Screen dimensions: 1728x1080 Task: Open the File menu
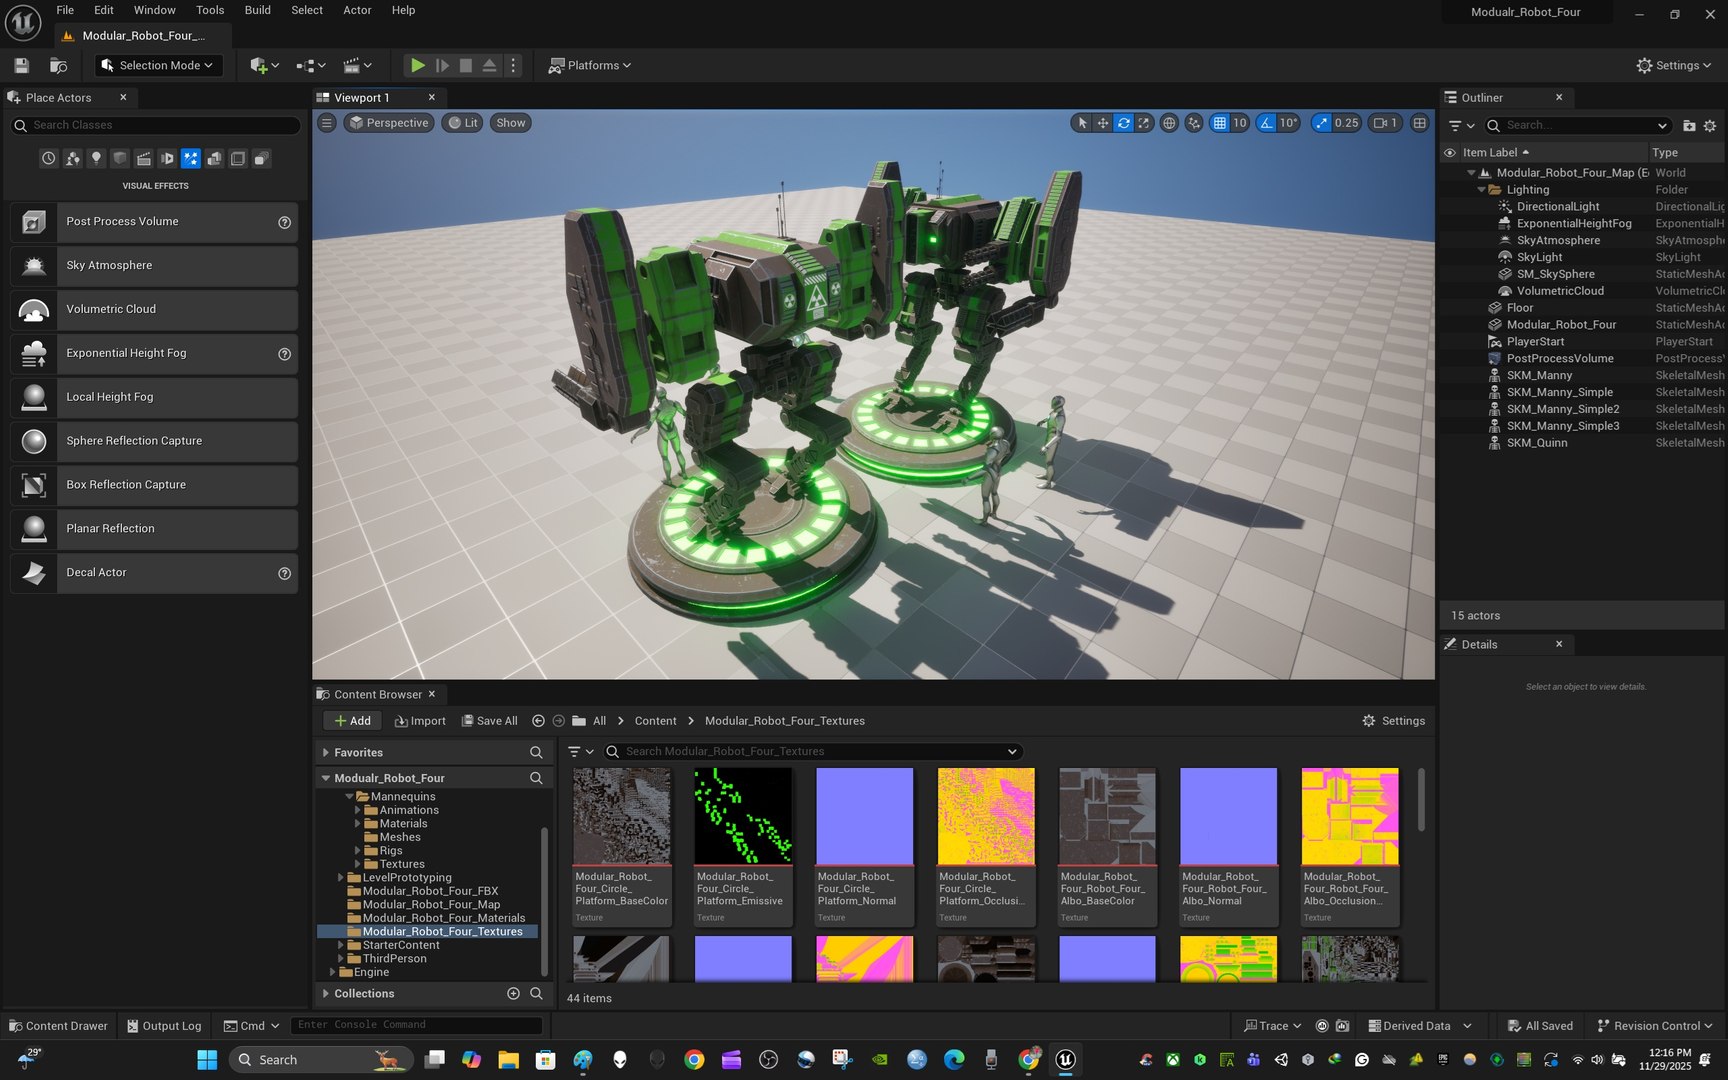pos(65,10)
